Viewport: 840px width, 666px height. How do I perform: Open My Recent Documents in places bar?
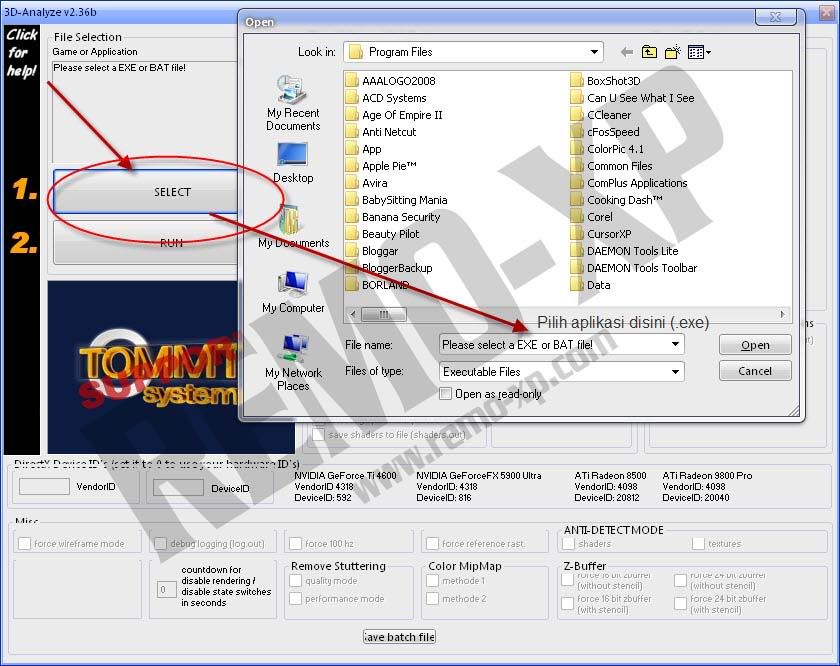[293, 104]
